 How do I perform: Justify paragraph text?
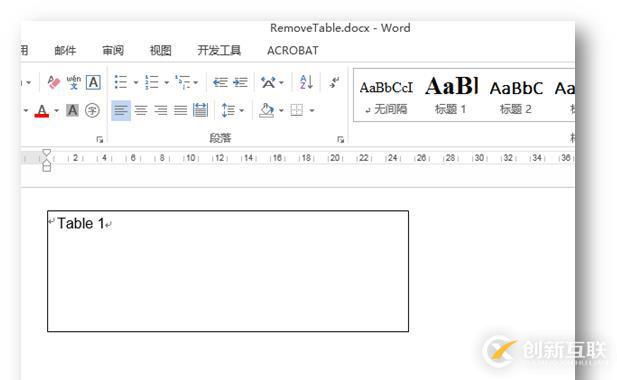pyautogui.click(x=181, y=111)
